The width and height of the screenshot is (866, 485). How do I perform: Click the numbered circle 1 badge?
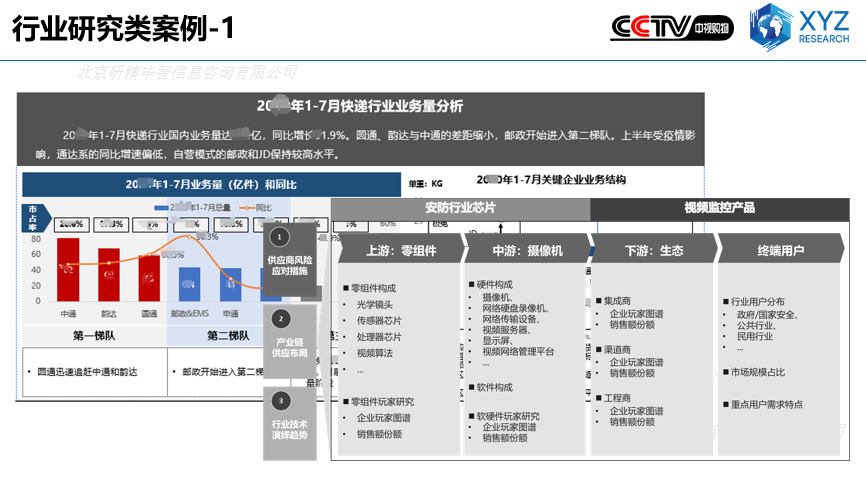[281, 236]
